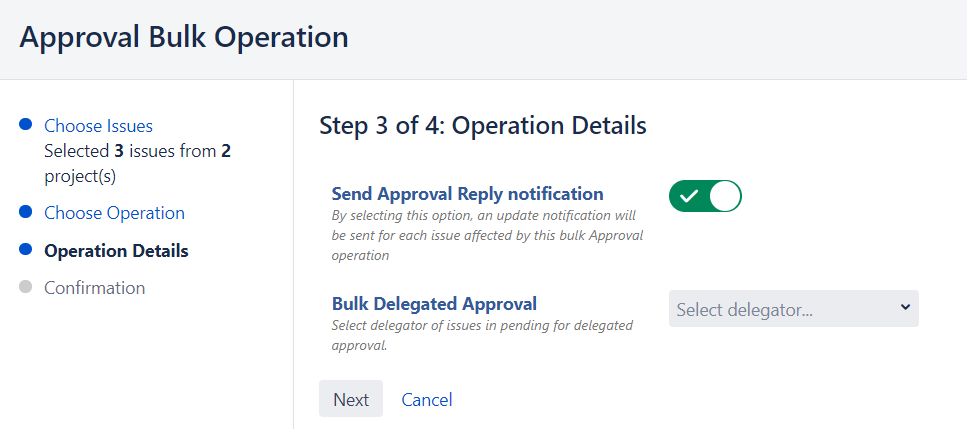Click the Selected 3 issues summary text

tap(137, 163)
